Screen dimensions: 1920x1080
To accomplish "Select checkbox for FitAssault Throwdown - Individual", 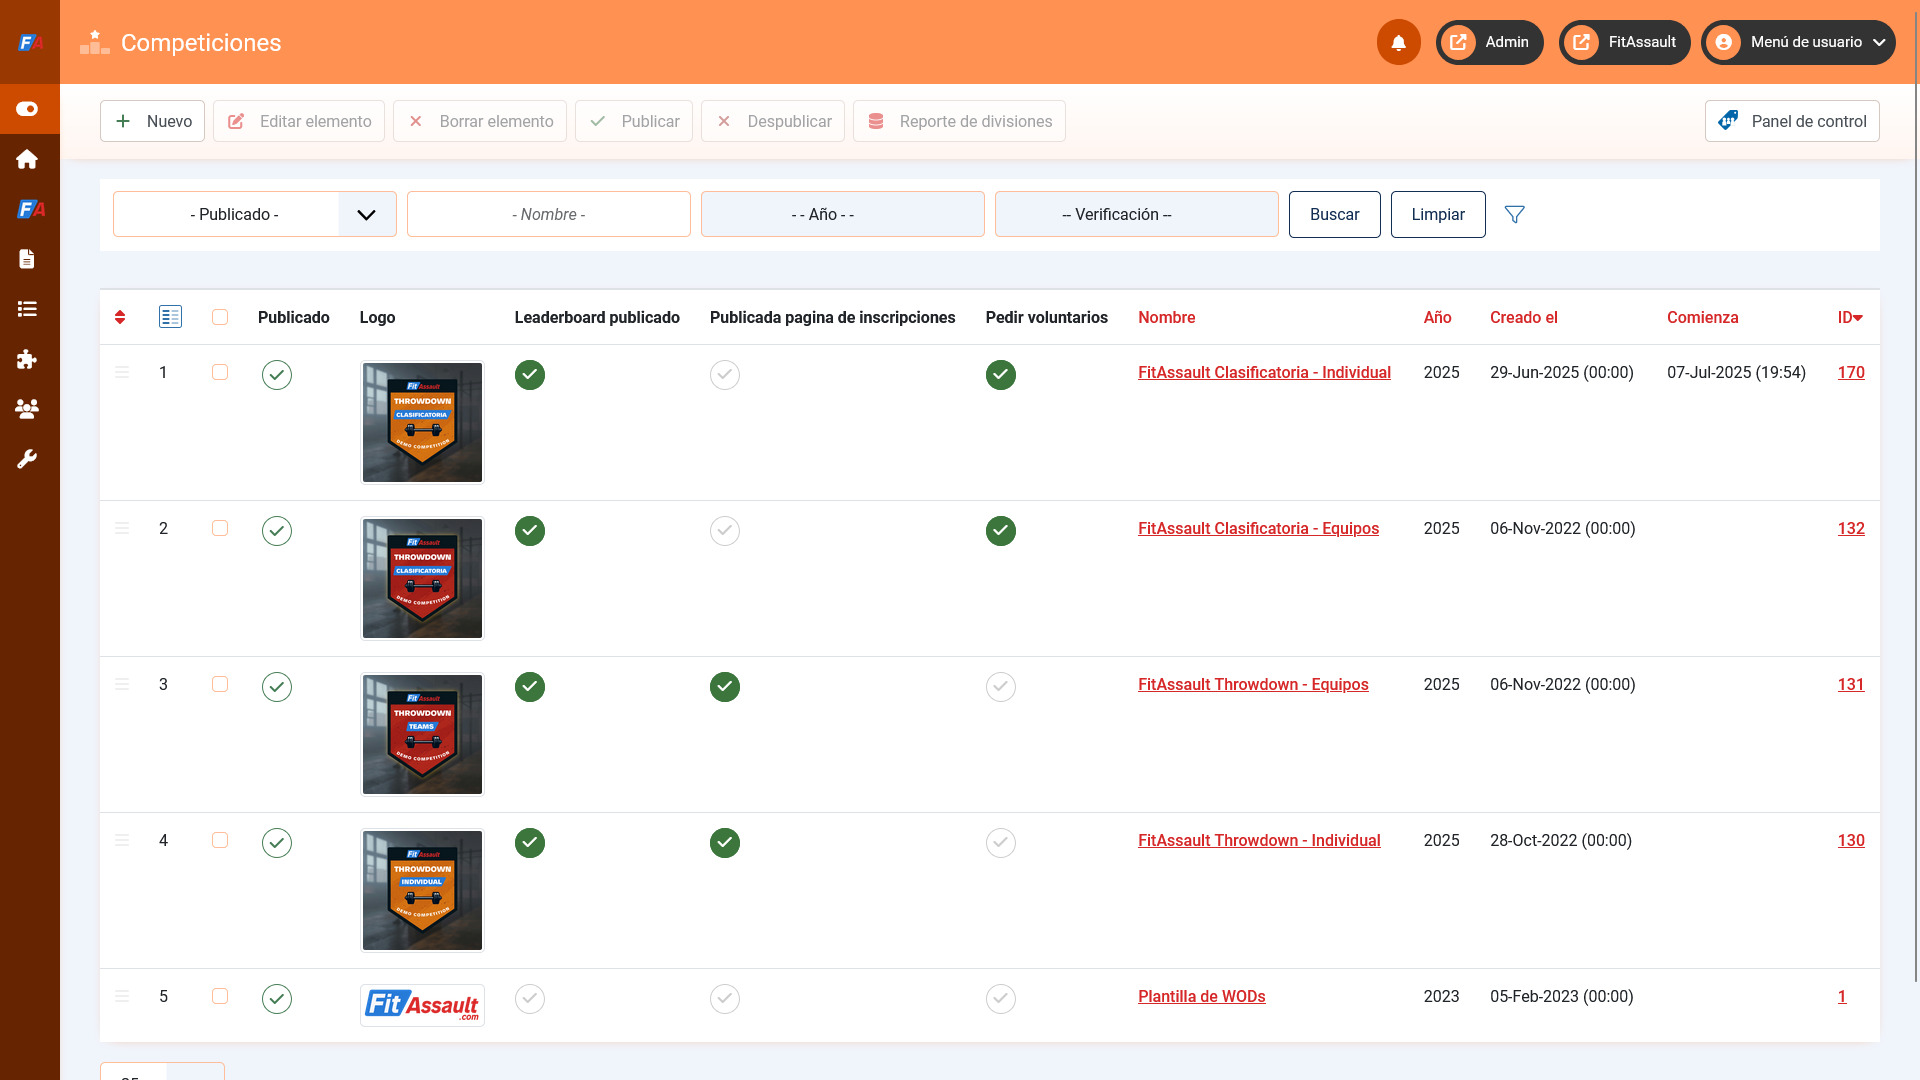I will click(220, 840).
